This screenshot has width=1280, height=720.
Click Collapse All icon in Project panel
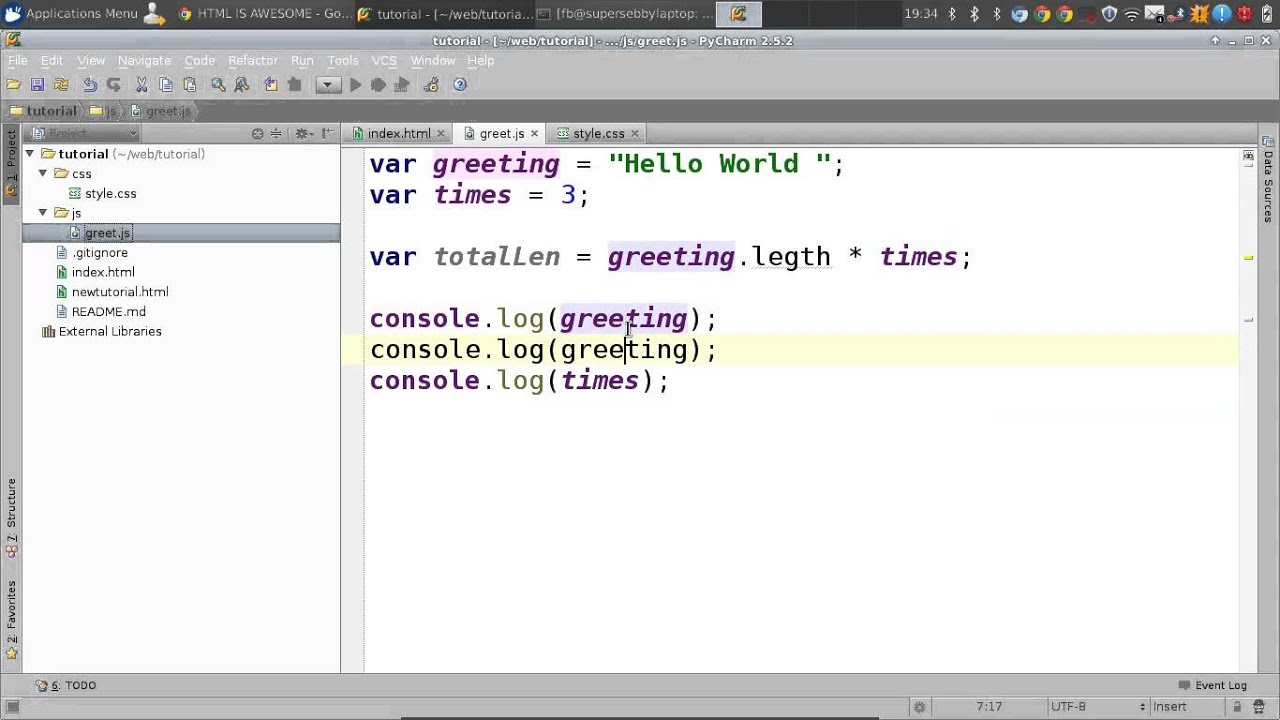[x=278, y=133]
